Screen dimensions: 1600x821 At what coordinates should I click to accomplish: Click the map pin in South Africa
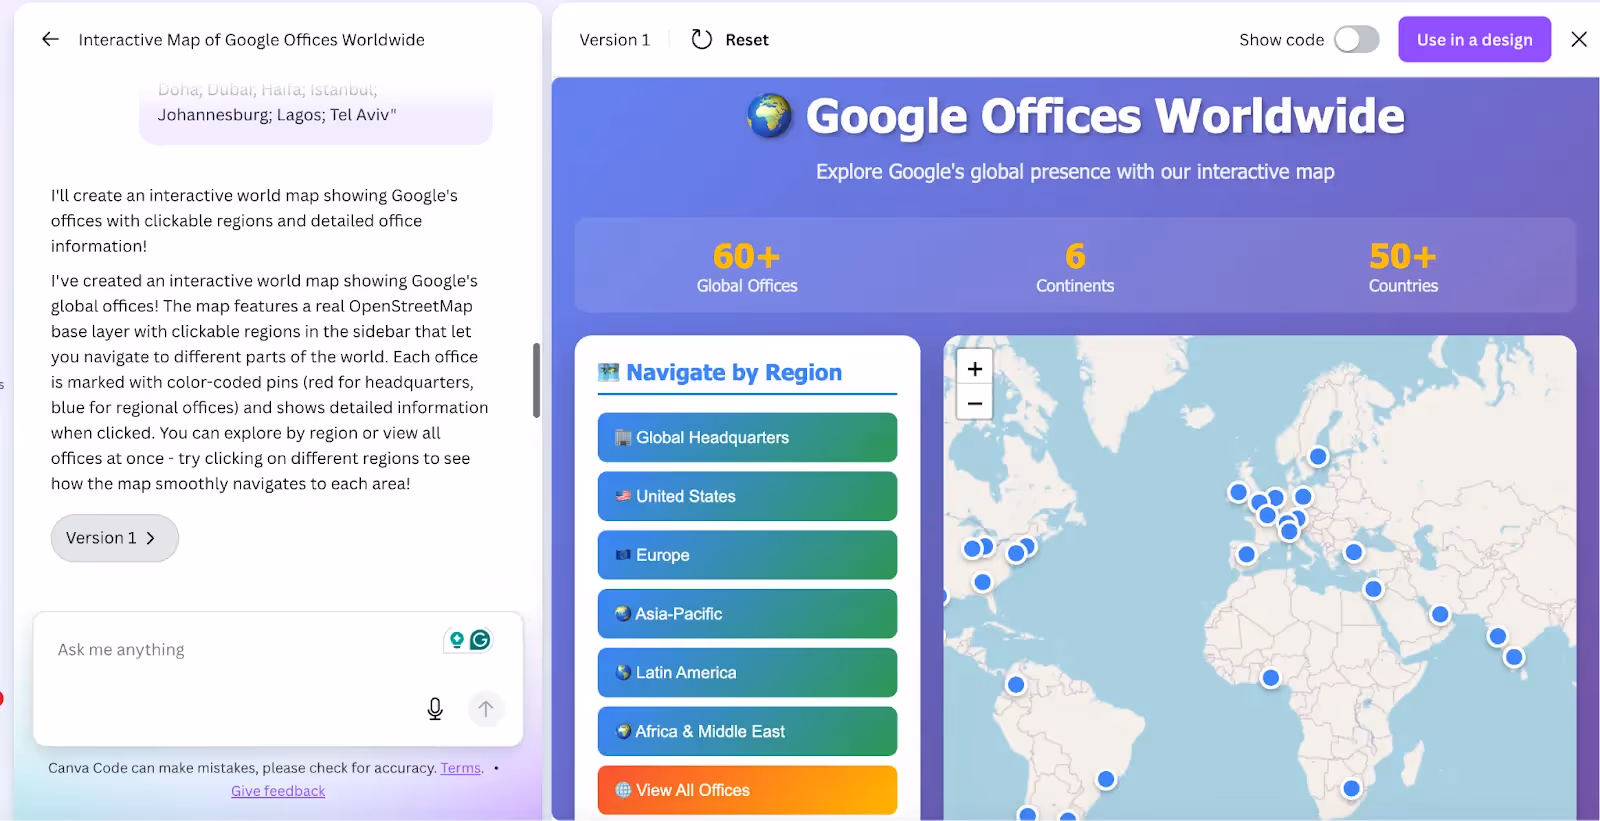click(1351, 789)
